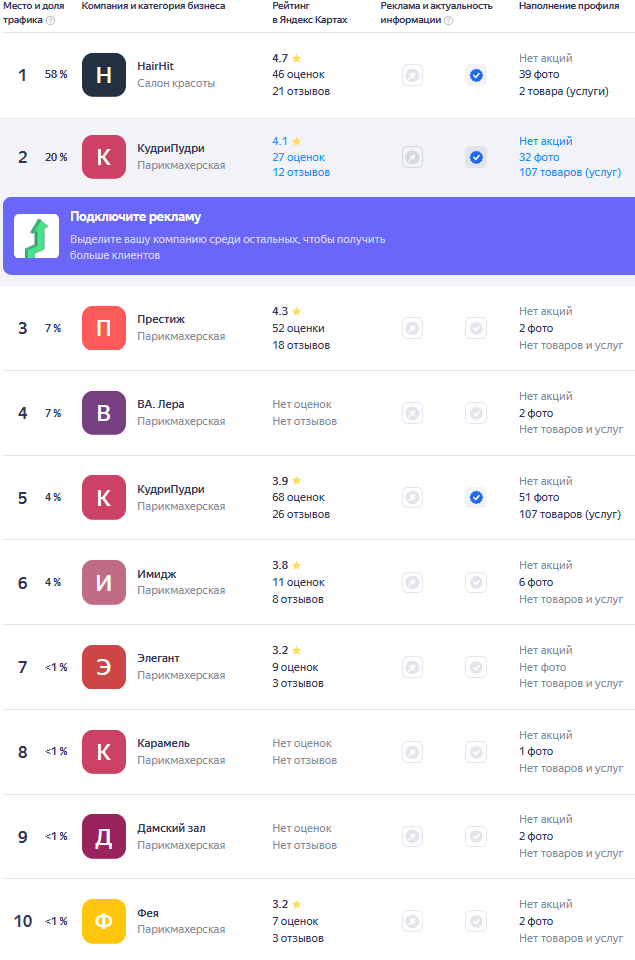Open the 'Подключите рекламу' banner
This screenshot has width=635, height=960.
click(x=318, y=236)
